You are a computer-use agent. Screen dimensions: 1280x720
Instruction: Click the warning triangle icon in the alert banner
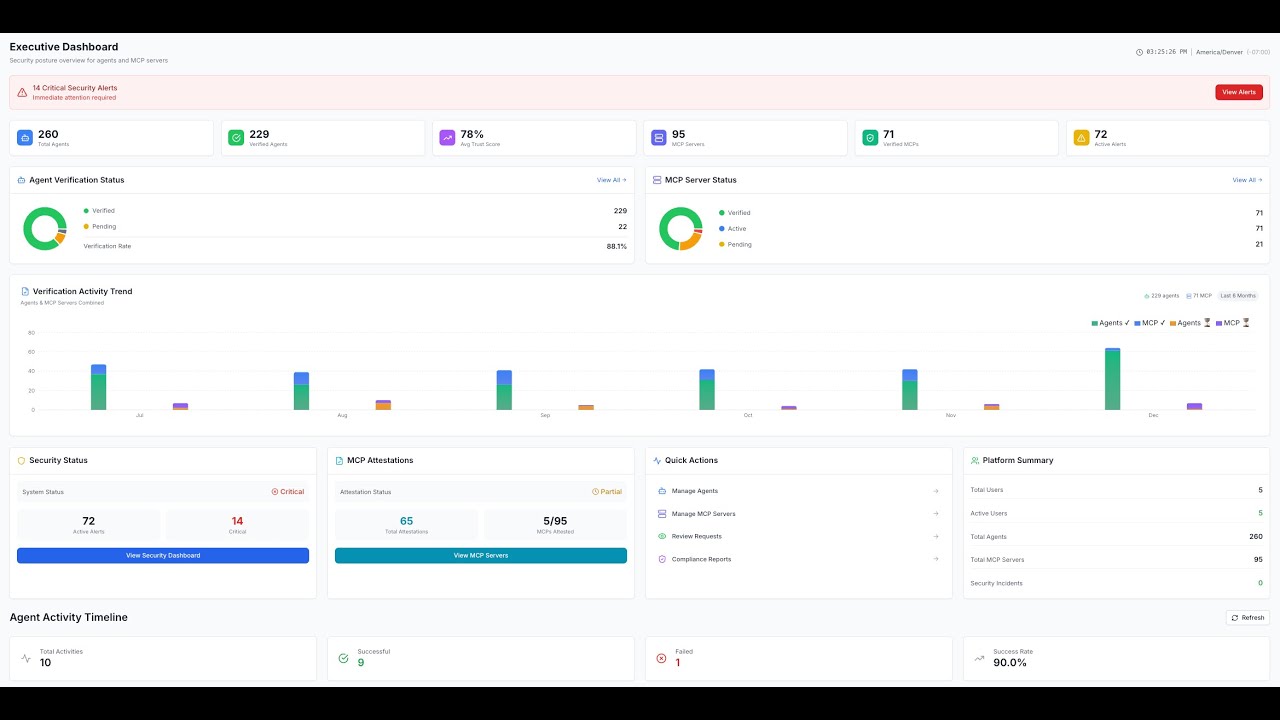click(x=22, y=92)
